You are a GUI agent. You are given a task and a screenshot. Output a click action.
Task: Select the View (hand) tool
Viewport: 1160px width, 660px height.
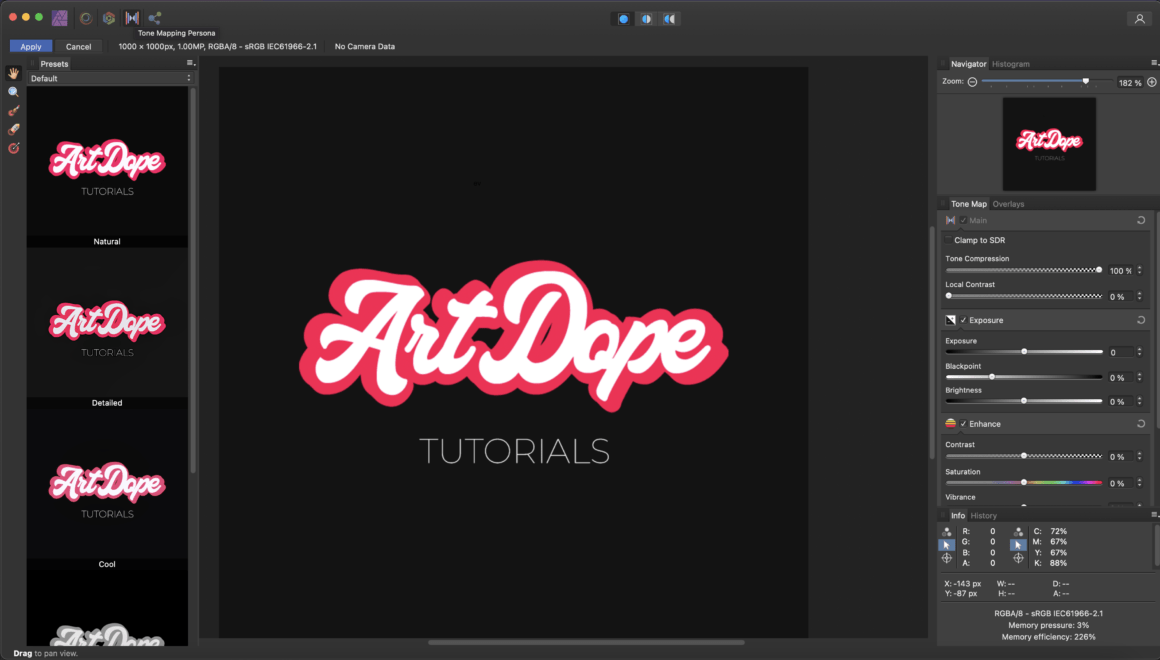pos(13,73)
